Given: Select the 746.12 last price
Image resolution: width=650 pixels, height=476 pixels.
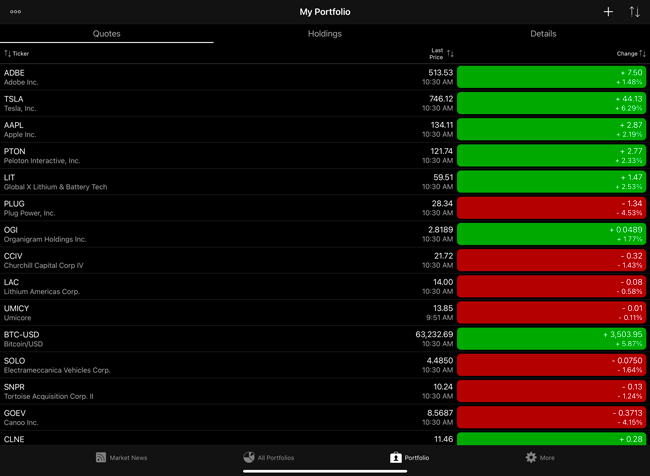Looking at the screenshot, I should click(x=441, y=99).
